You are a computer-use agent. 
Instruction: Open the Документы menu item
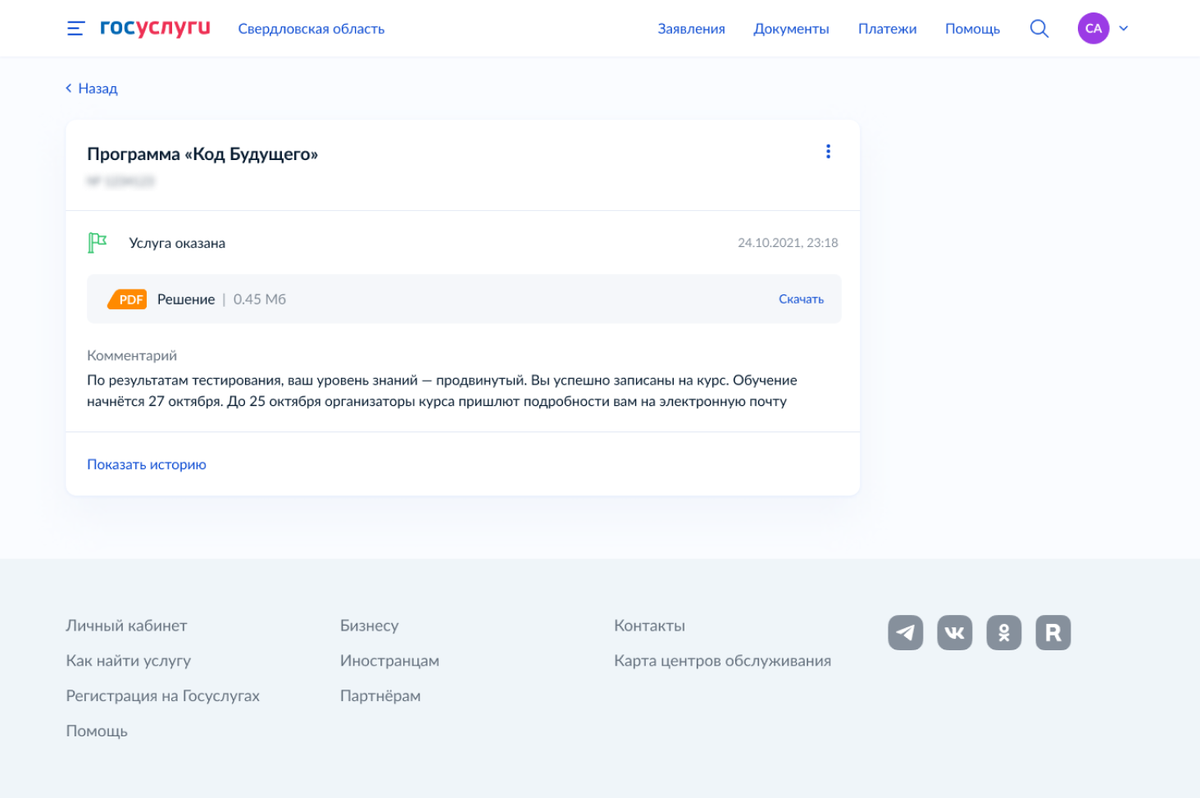tap(791, 29)
